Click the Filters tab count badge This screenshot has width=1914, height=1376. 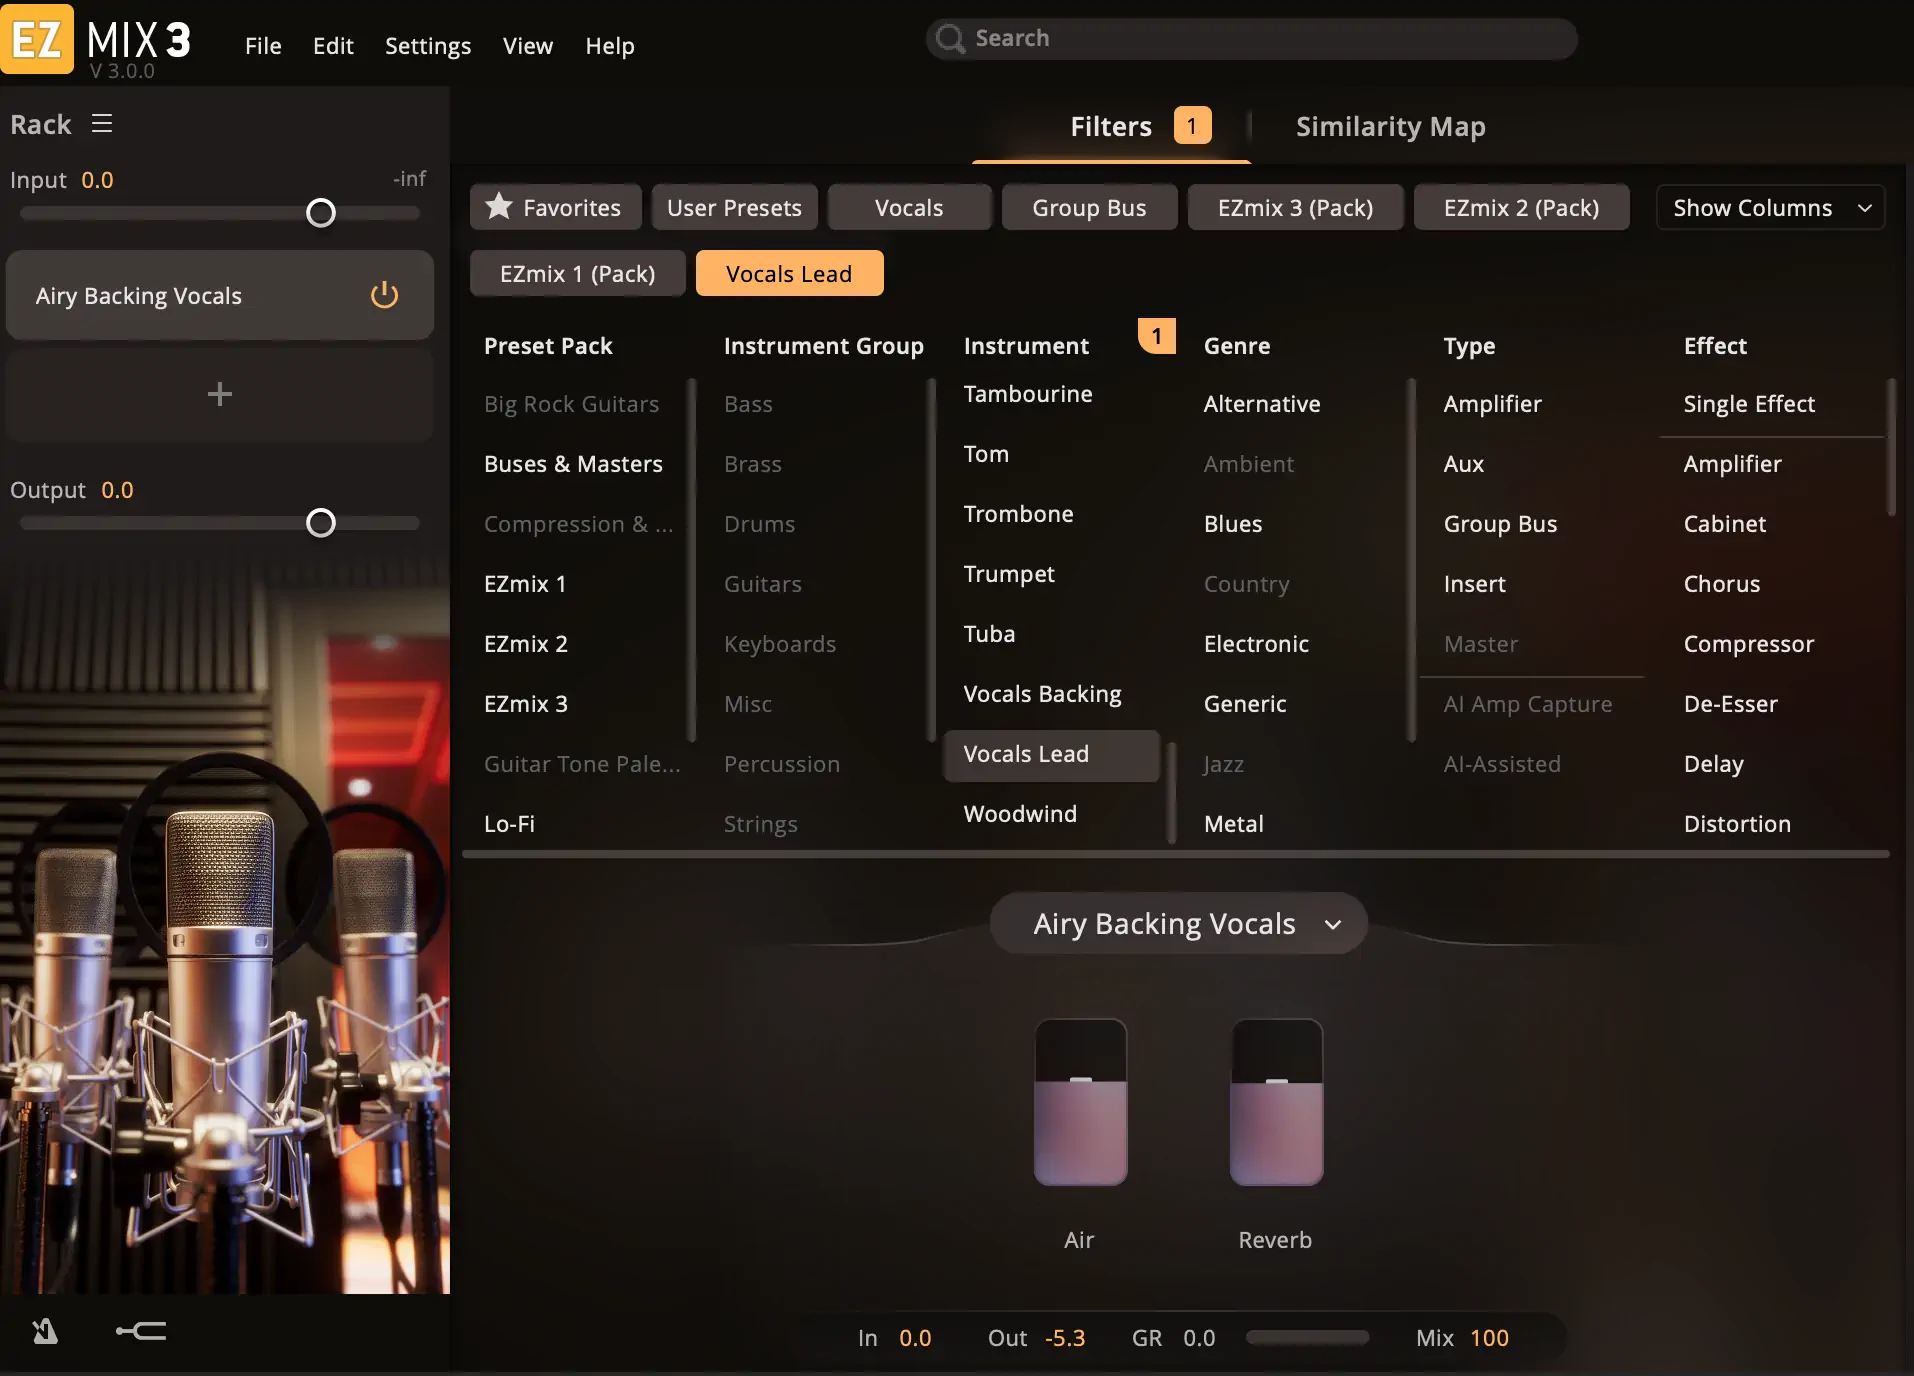(x=1192, y=125)
